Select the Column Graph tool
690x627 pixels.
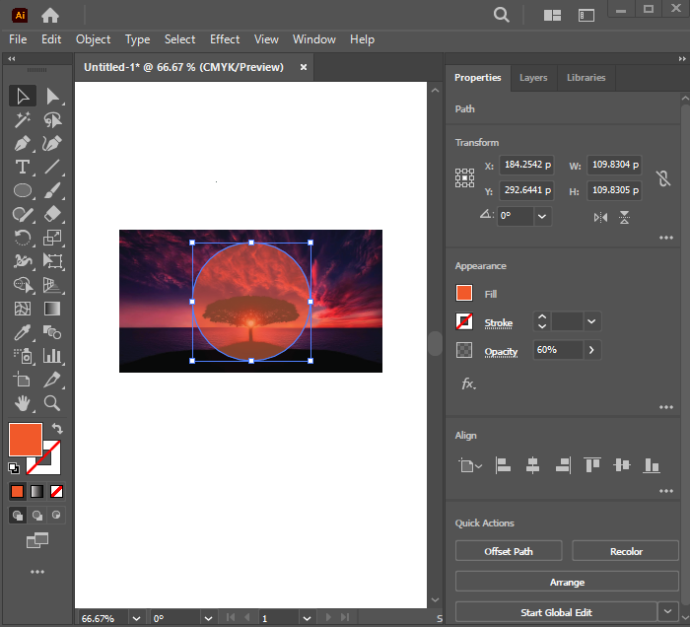point(52,356)
